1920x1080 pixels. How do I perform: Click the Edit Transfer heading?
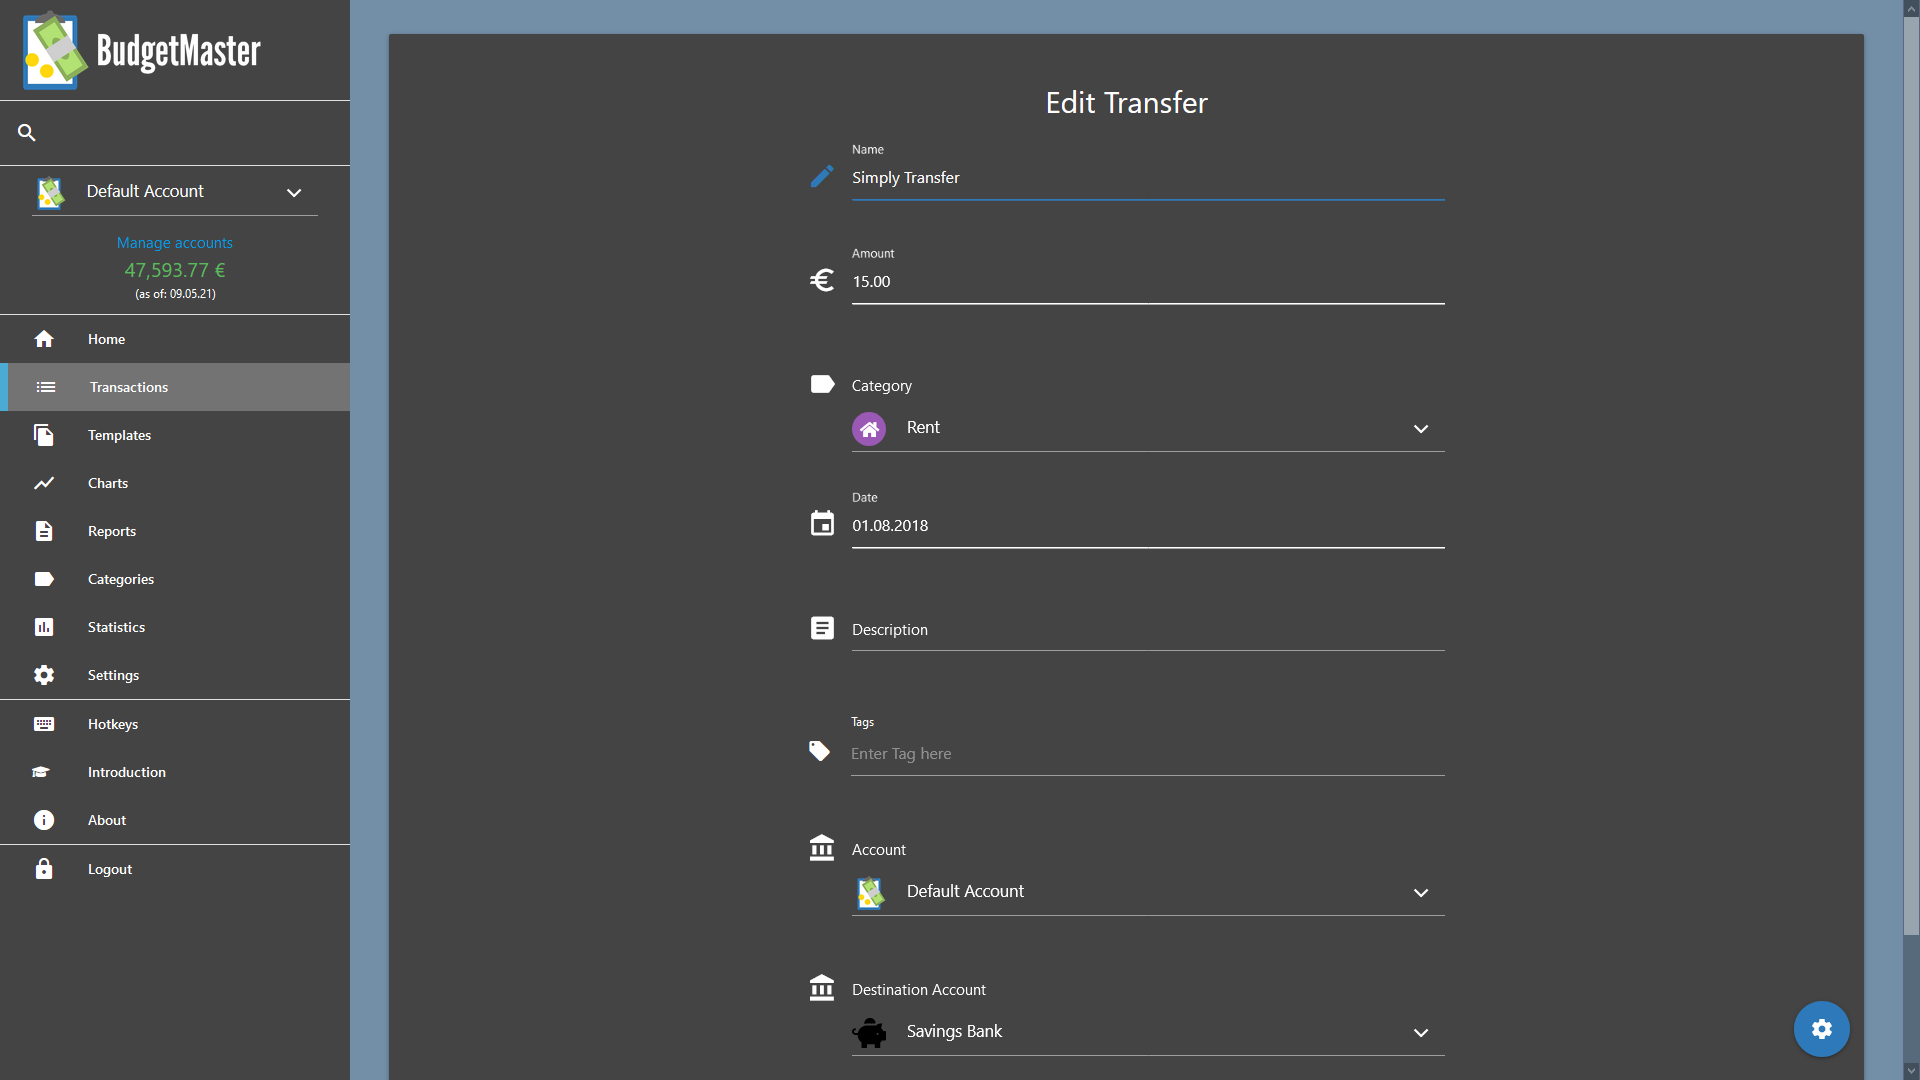pos(1126,103)
